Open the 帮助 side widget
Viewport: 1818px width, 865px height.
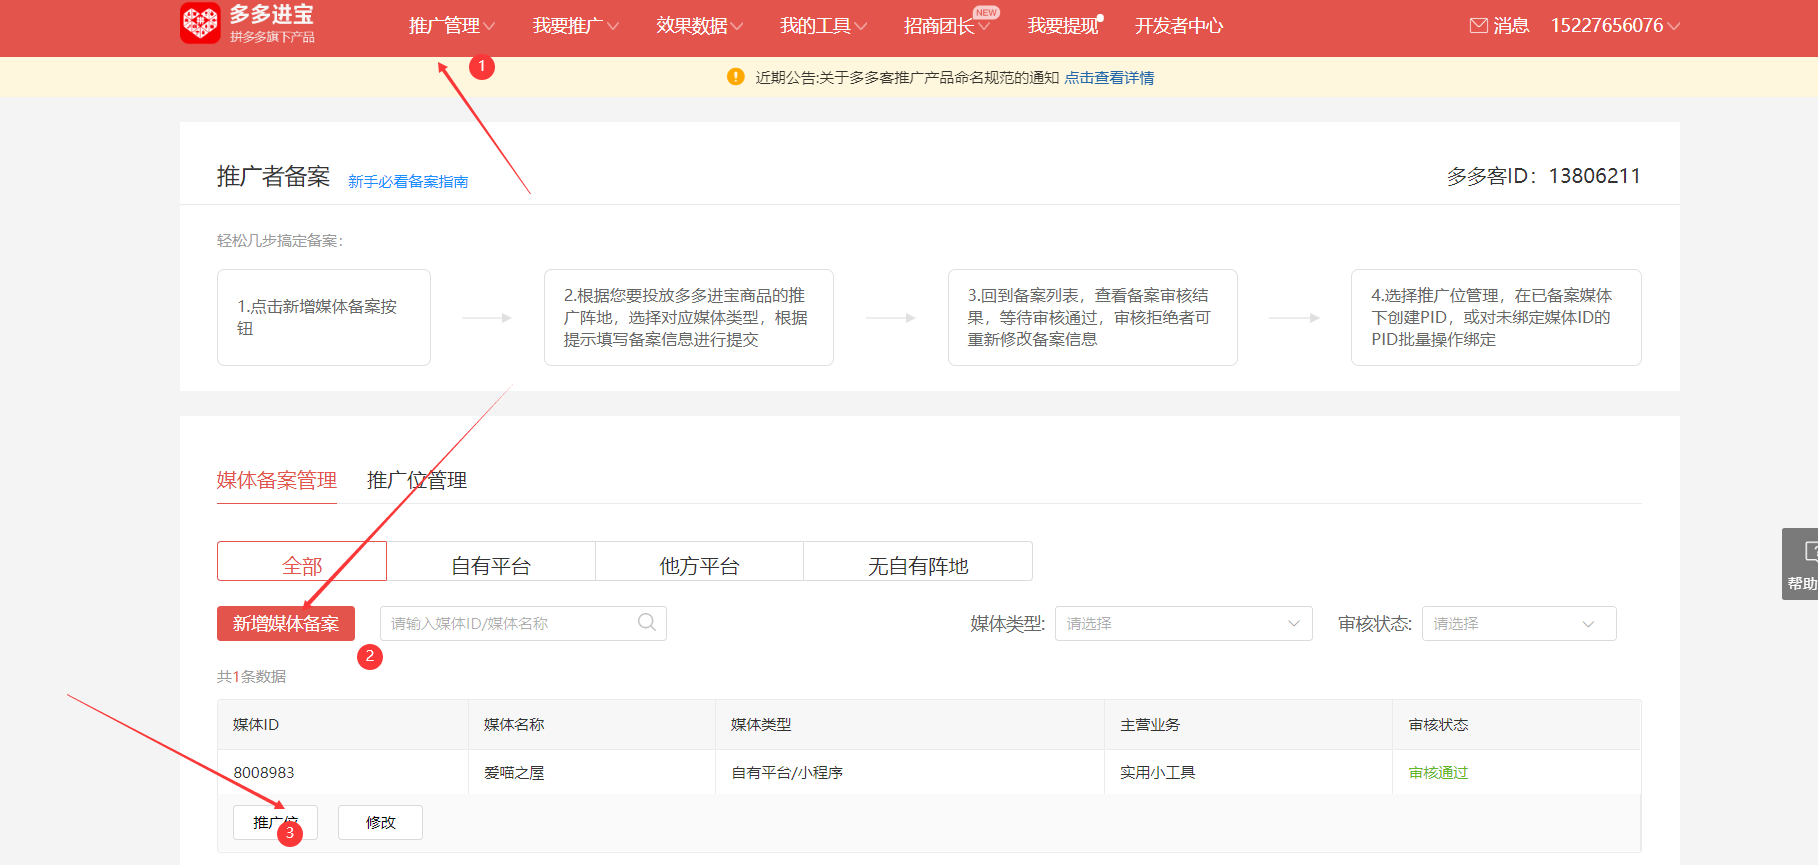click(1800, 564)
